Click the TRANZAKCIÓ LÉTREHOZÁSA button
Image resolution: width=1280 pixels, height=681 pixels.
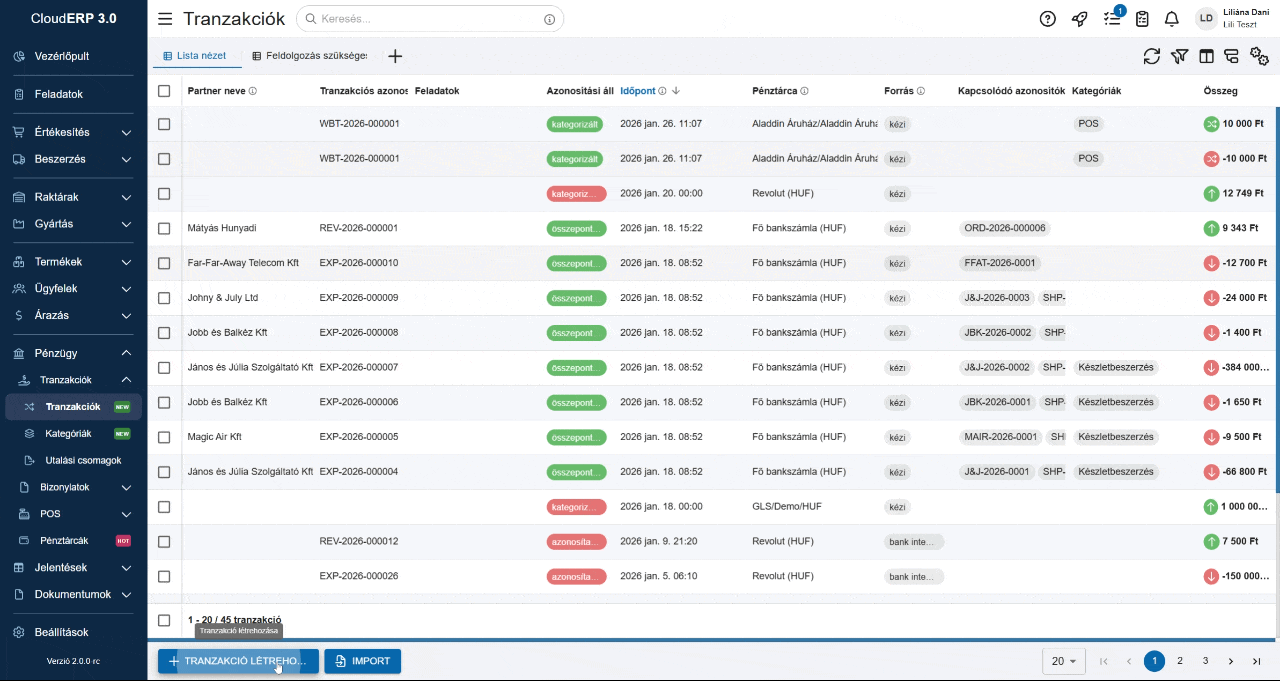(x=237, y=661)
